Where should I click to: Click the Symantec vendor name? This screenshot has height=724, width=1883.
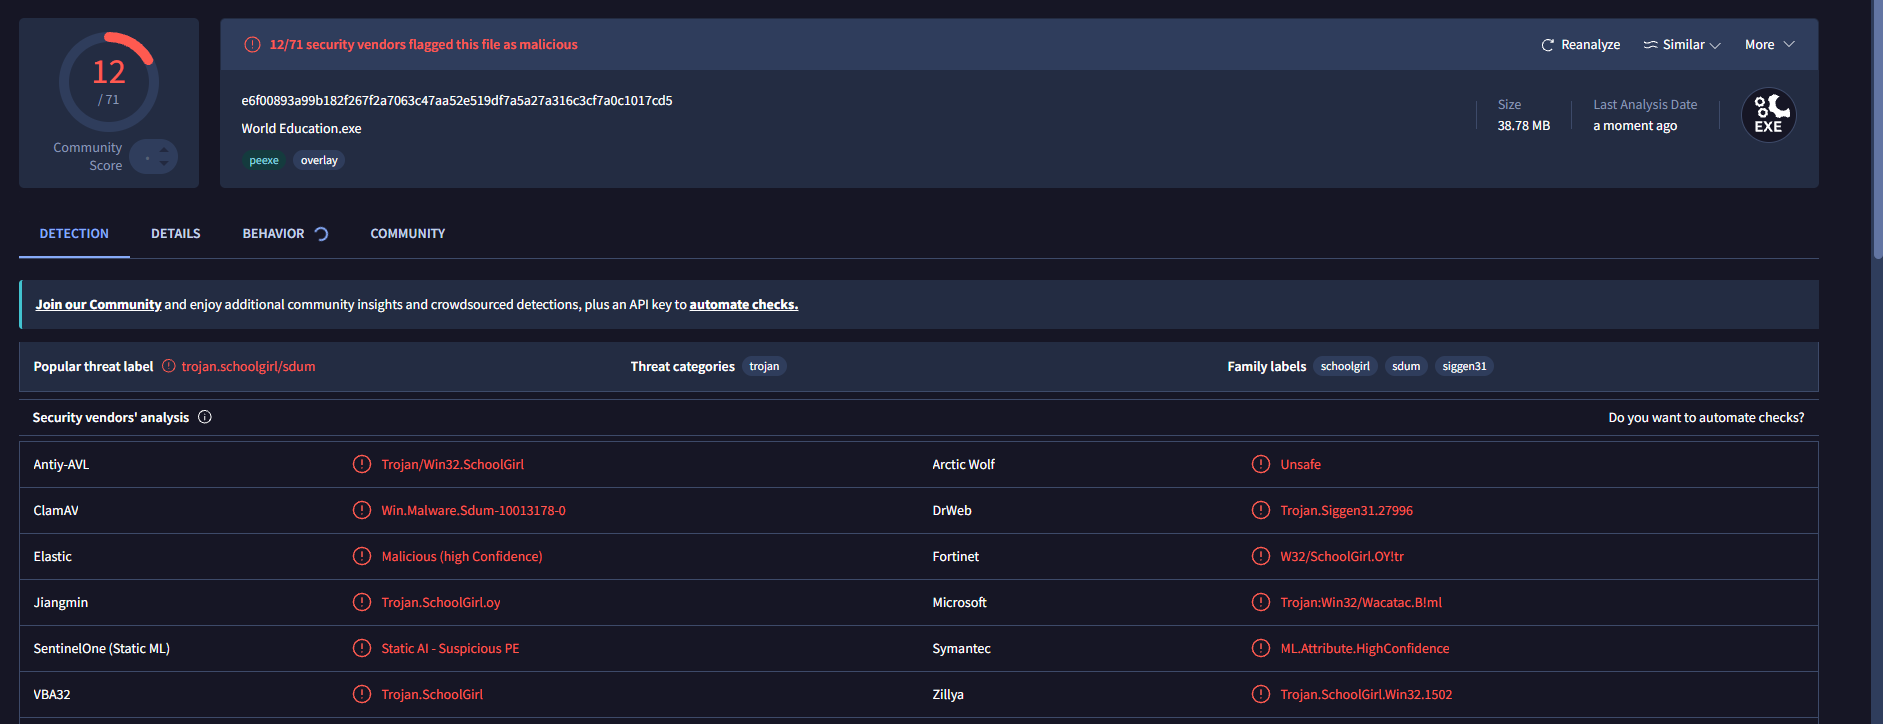tap(961, 649)
